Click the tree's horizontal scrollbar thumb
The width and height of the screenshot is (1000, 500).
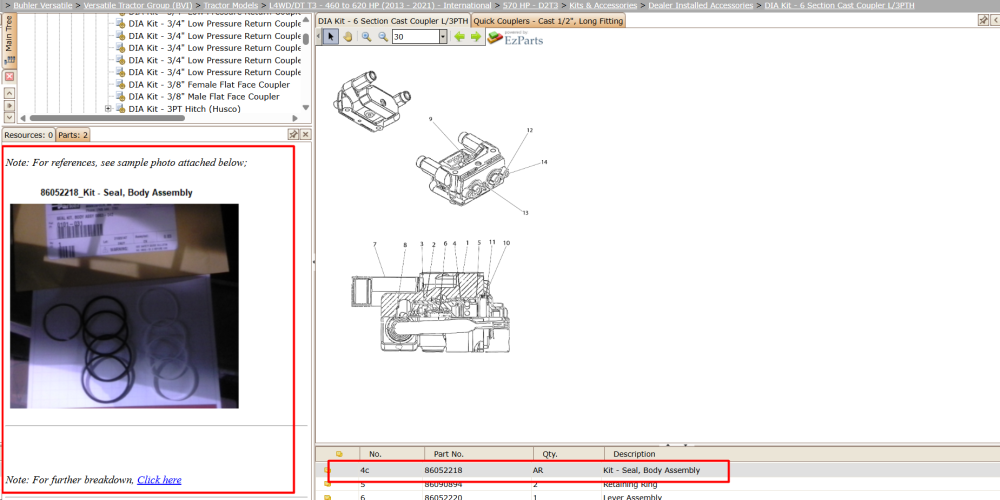pos(107,118)
